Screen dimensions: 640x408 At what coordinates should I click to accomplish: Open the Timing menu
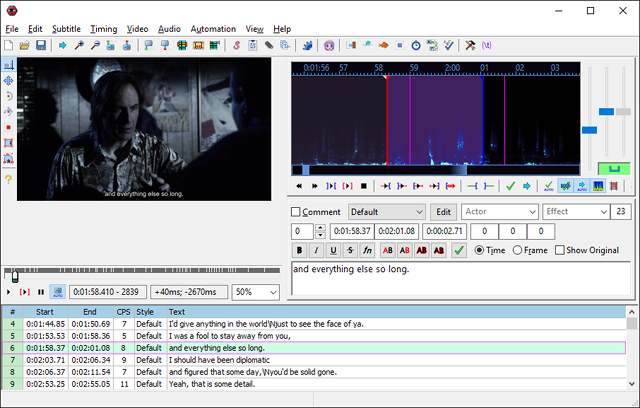tap(103, 29)
